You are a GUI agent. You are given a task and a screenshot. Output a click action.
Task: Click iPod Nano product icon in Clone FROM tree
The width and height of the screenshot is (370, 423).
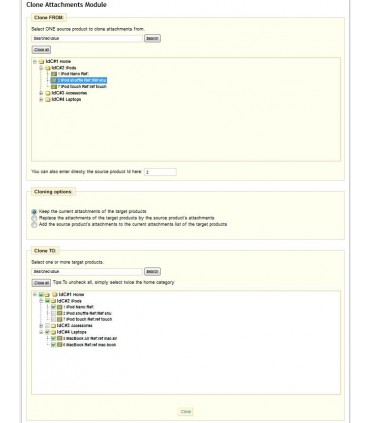pyautogui.click(x=54, y=74)
